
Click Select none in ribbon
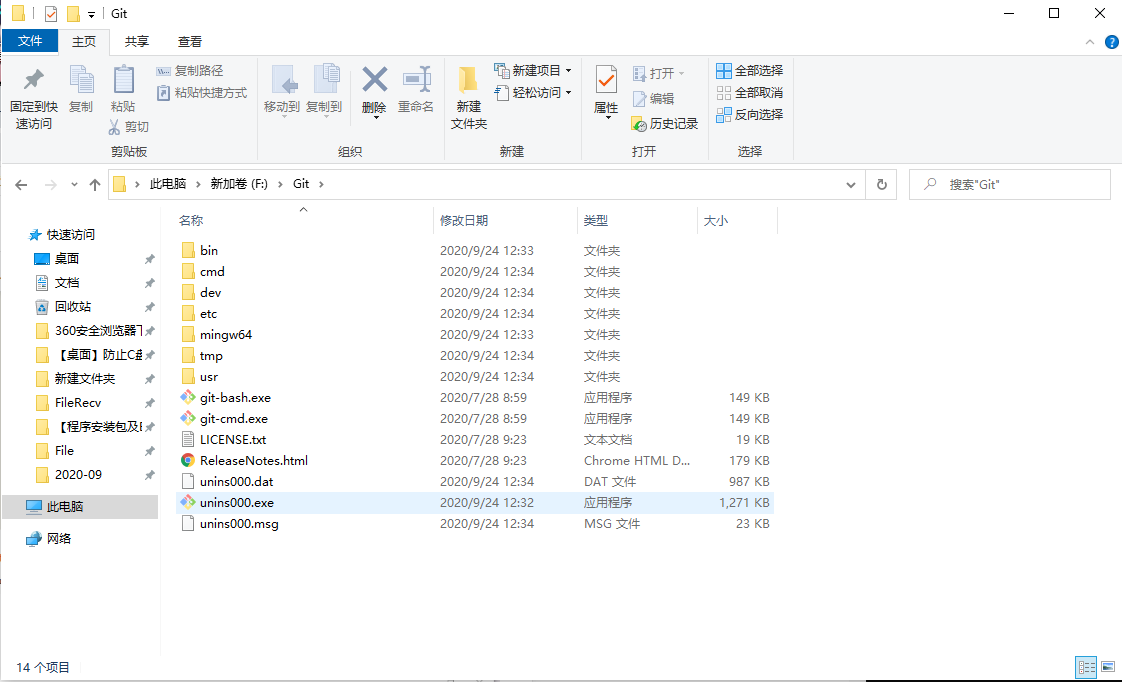(750, 93)
